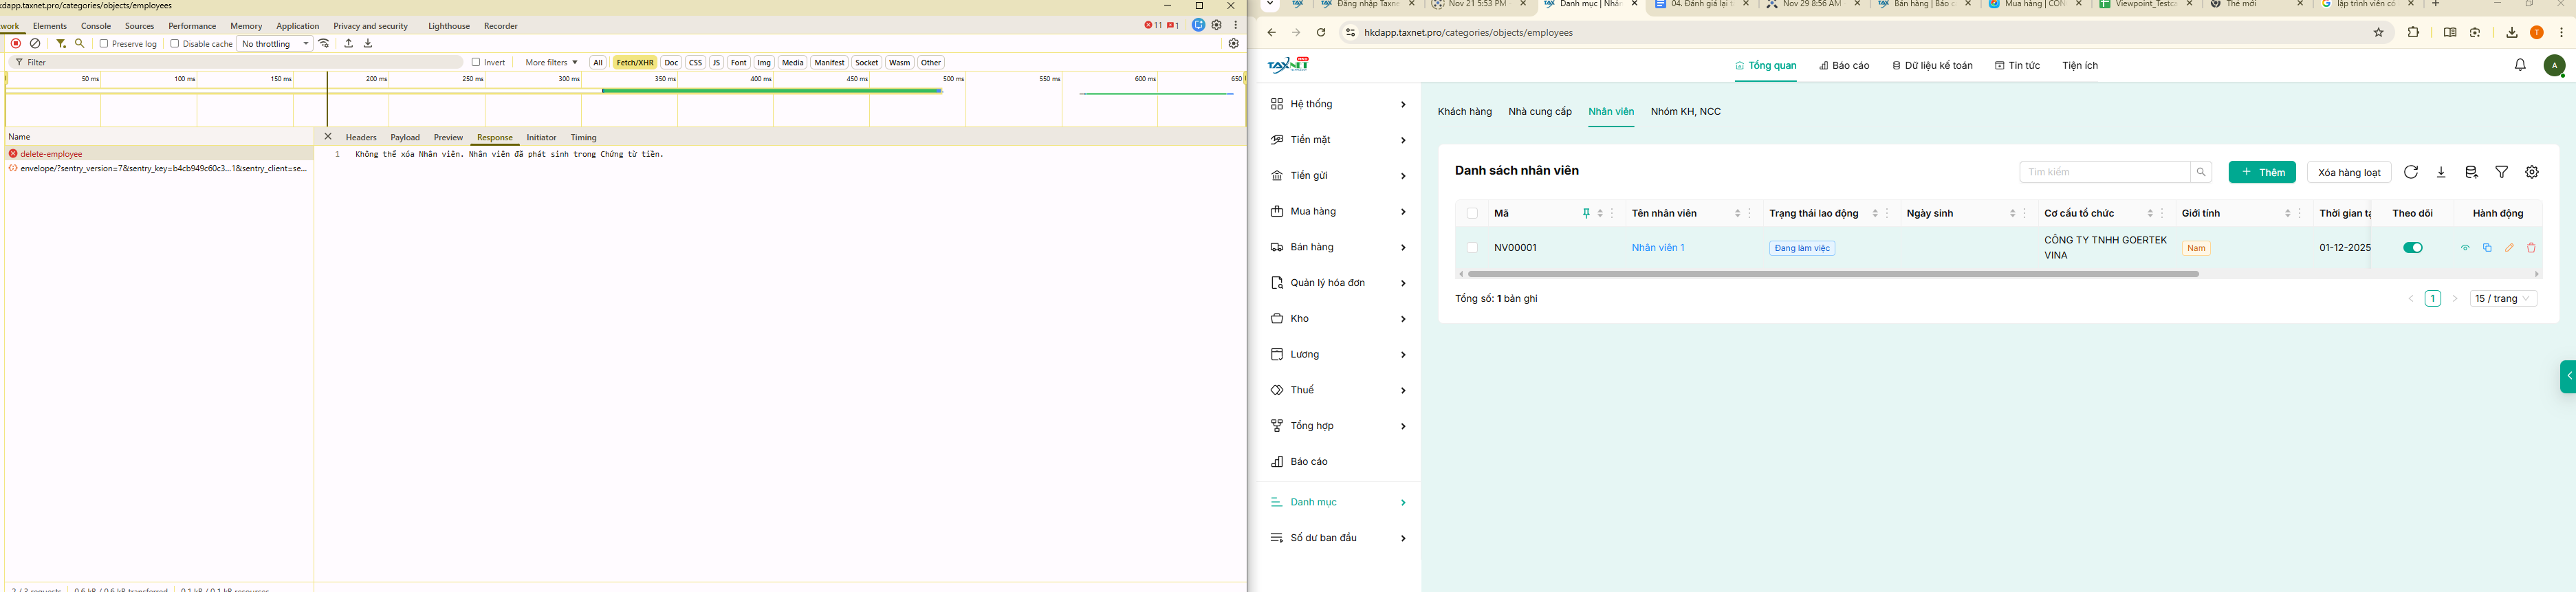Delete employee NV00001 with trash icon
Screen dimensions: 2576x592
click(2531, 248)
